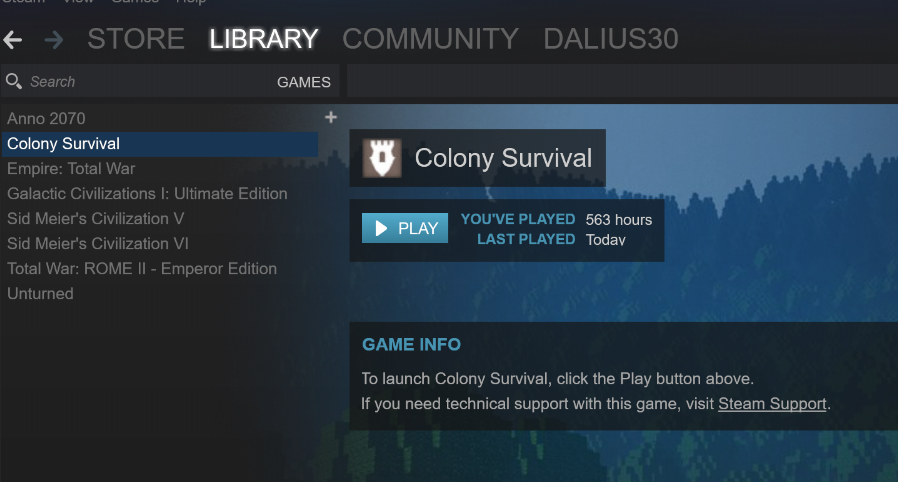Follow the Steam Support link
Viewport: 898px width, 482px height.
click(x=772, y=404)
